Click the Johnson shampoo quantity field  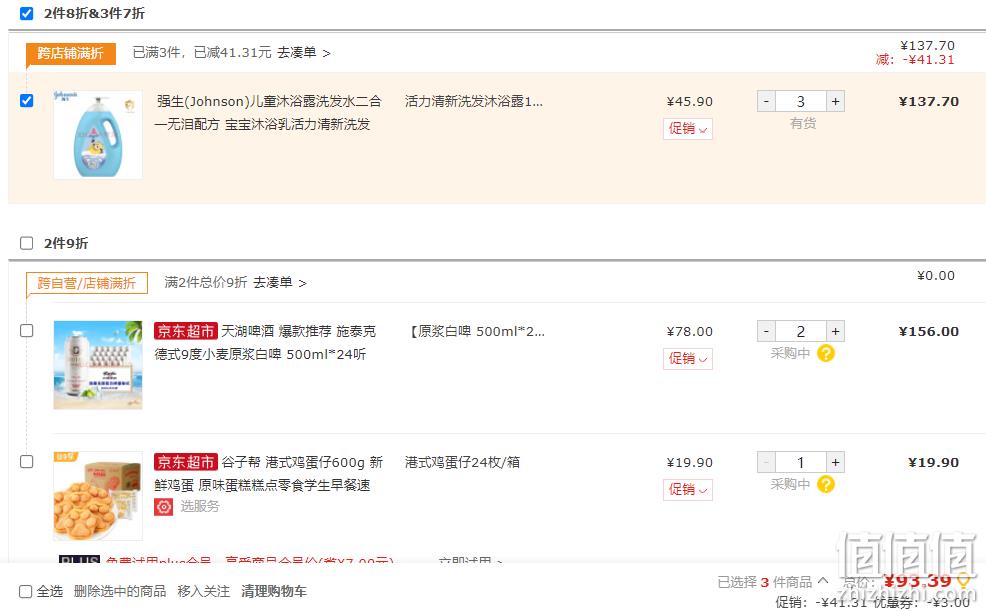point(800,101)
